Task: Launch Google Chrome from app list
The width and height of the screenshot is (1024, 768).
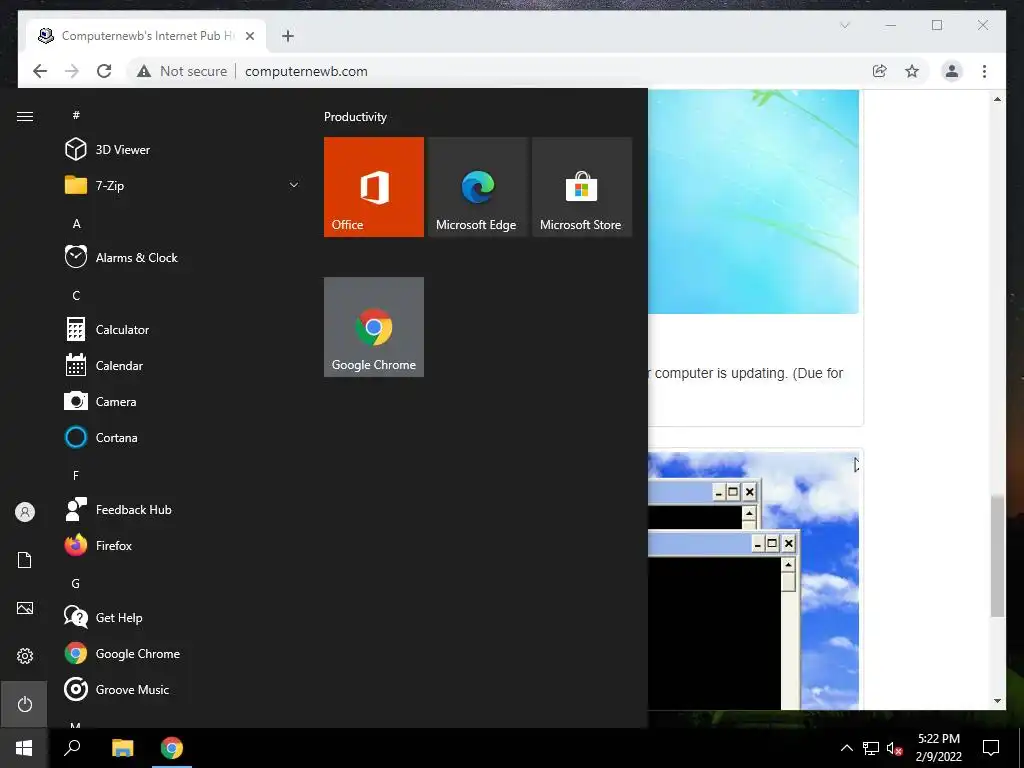Action: [180, 654]
